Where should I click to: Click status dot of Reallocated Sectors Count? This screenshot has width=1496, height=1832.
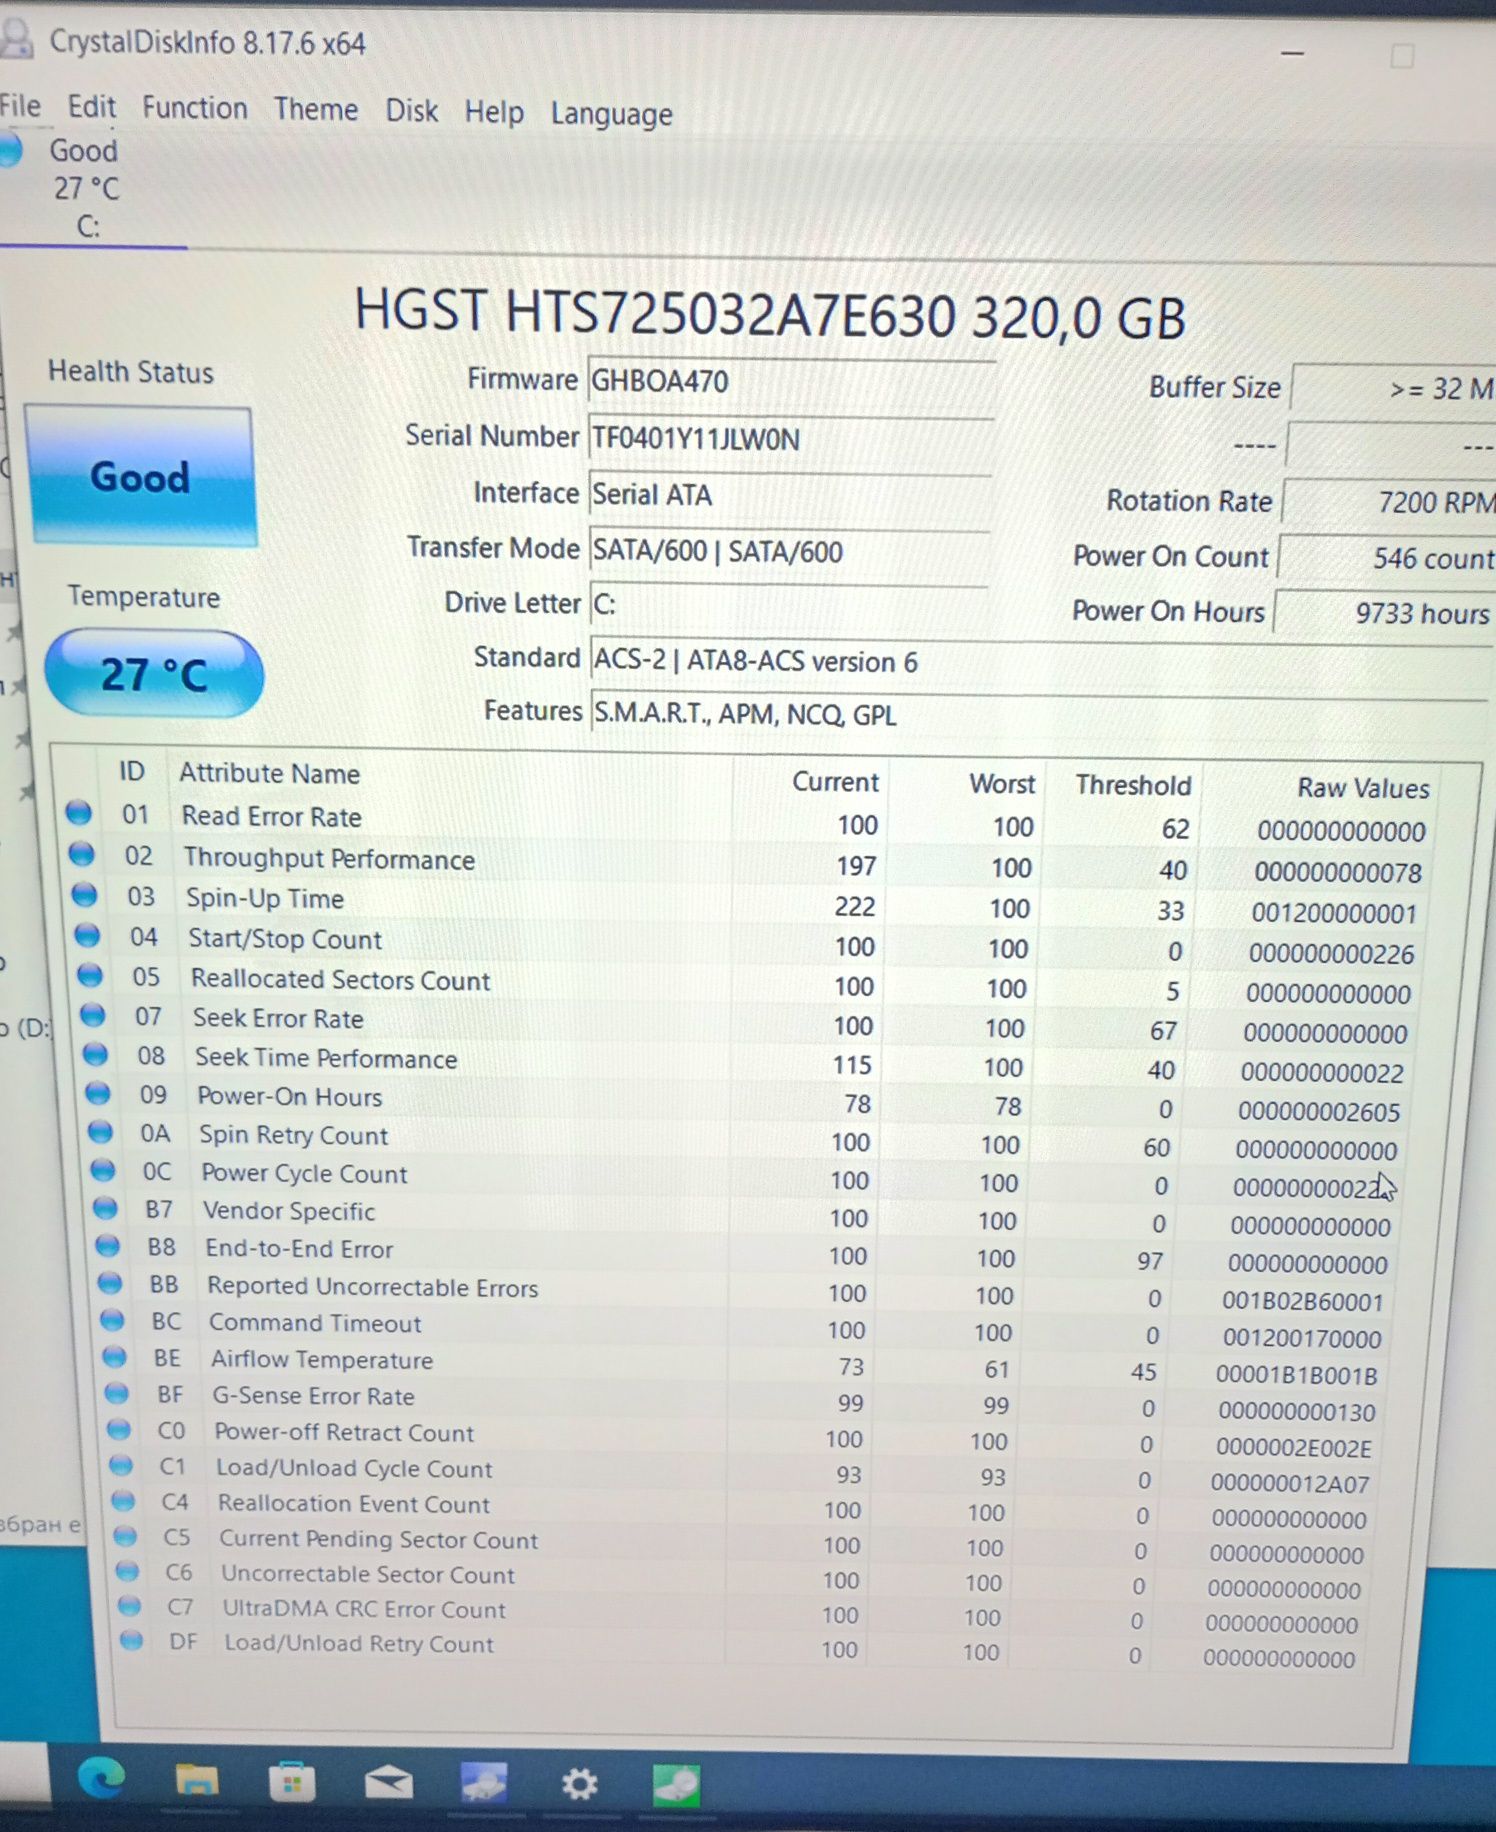[x=90, y=974]
